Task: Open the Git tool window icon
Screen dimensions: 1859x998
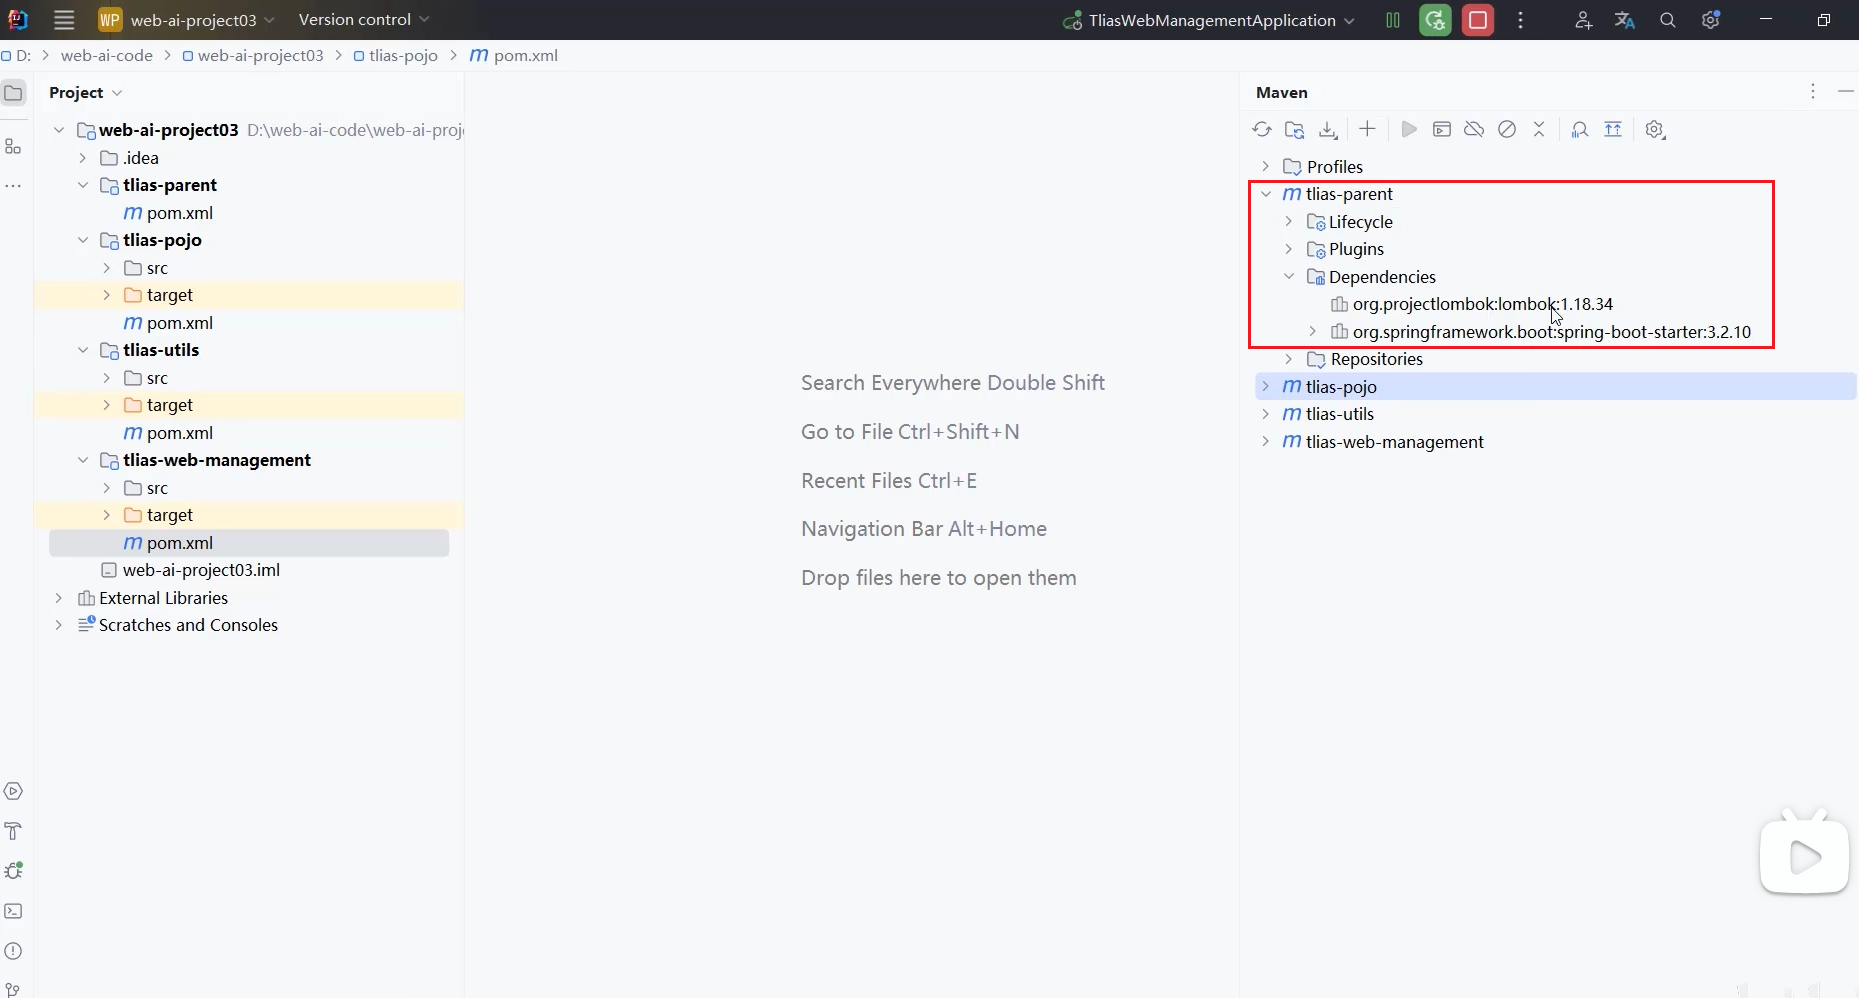Action: [x=13, y=989]
